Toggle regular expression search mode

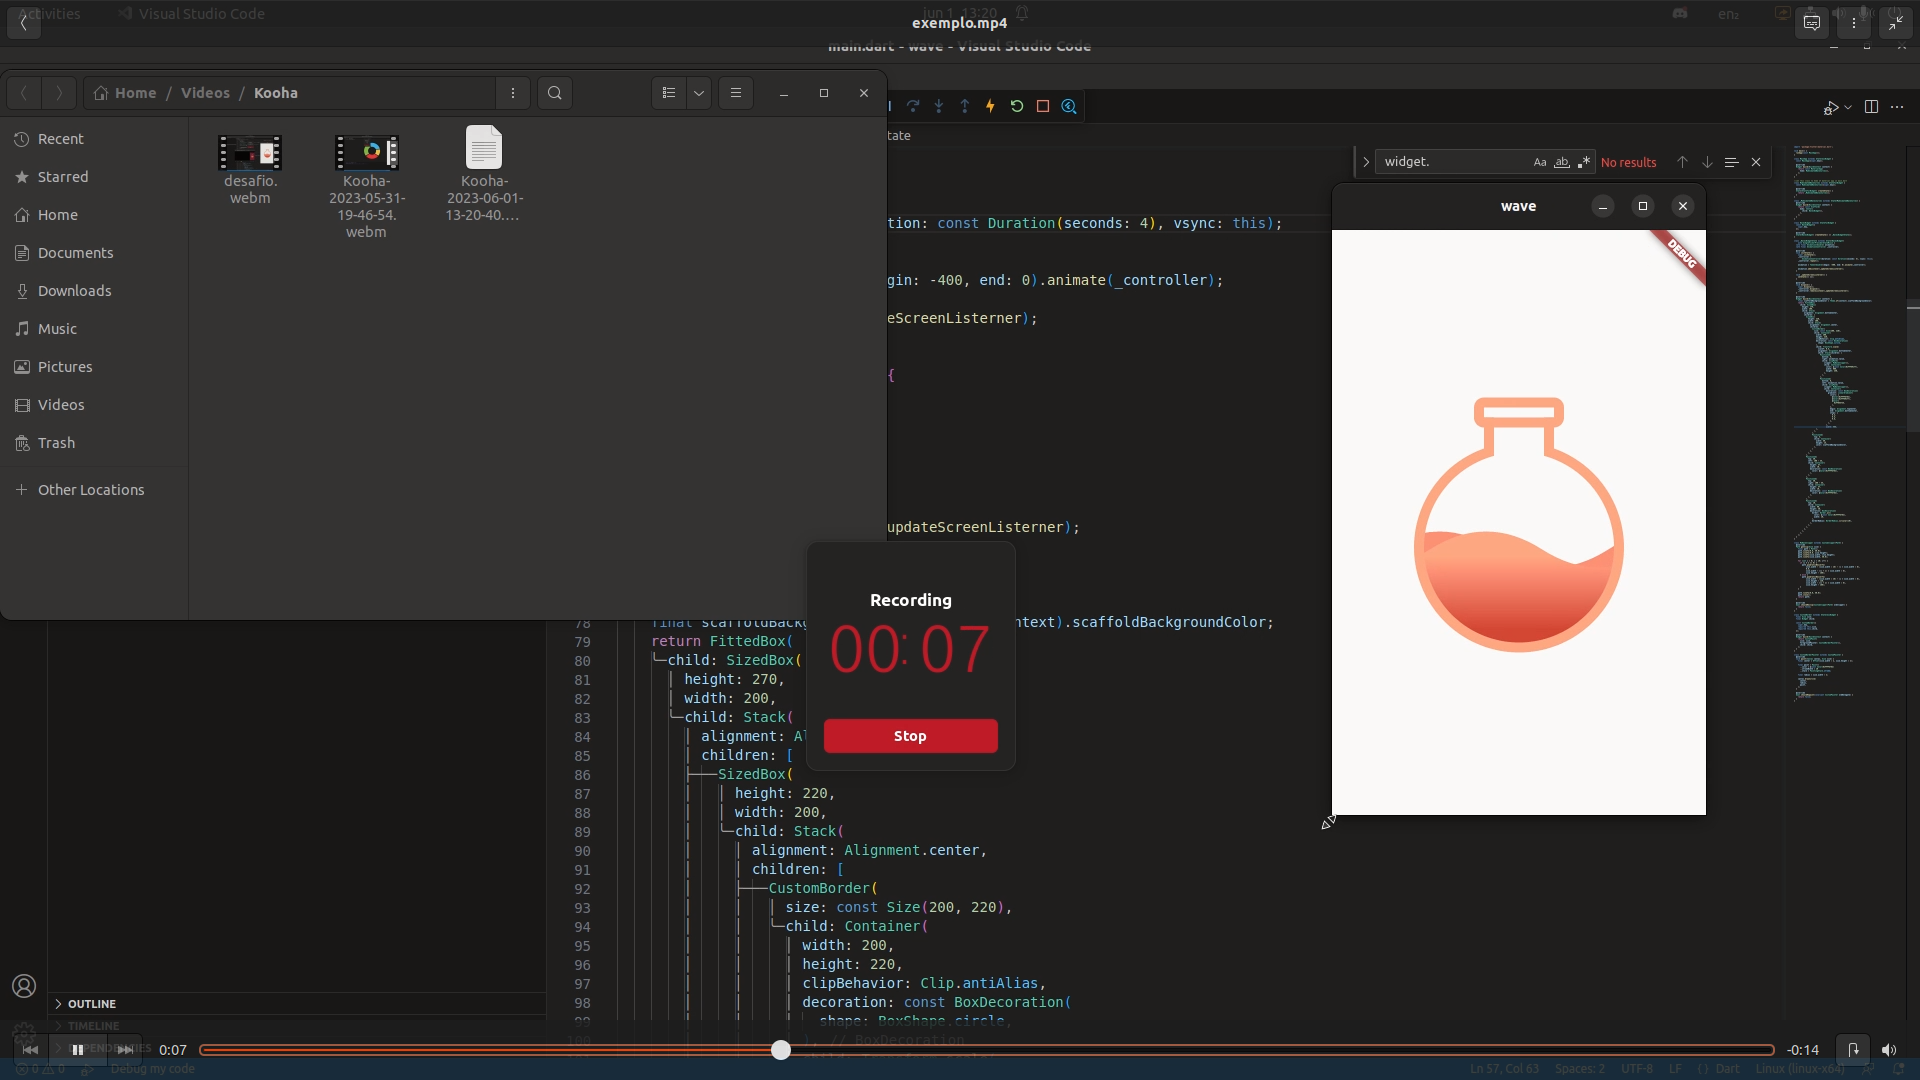(1585, 161)
